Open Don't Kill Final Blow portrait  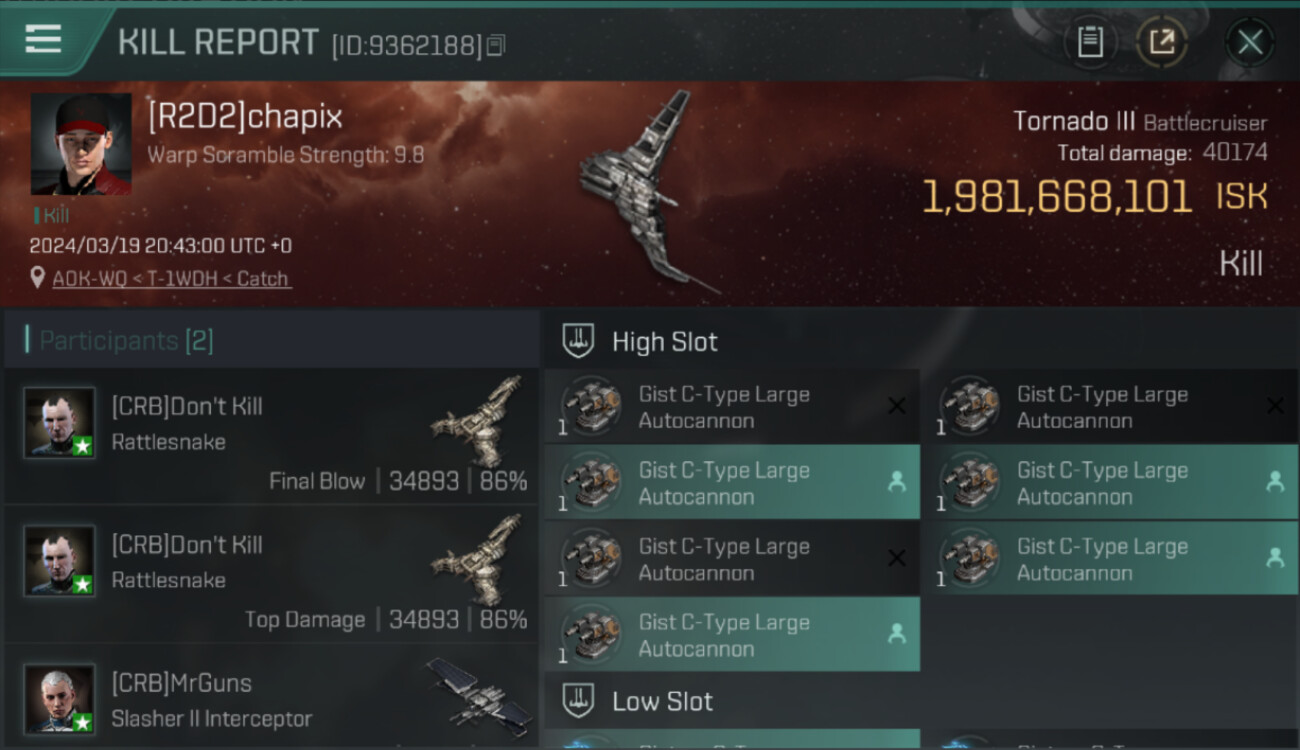(x=60, y=423)
